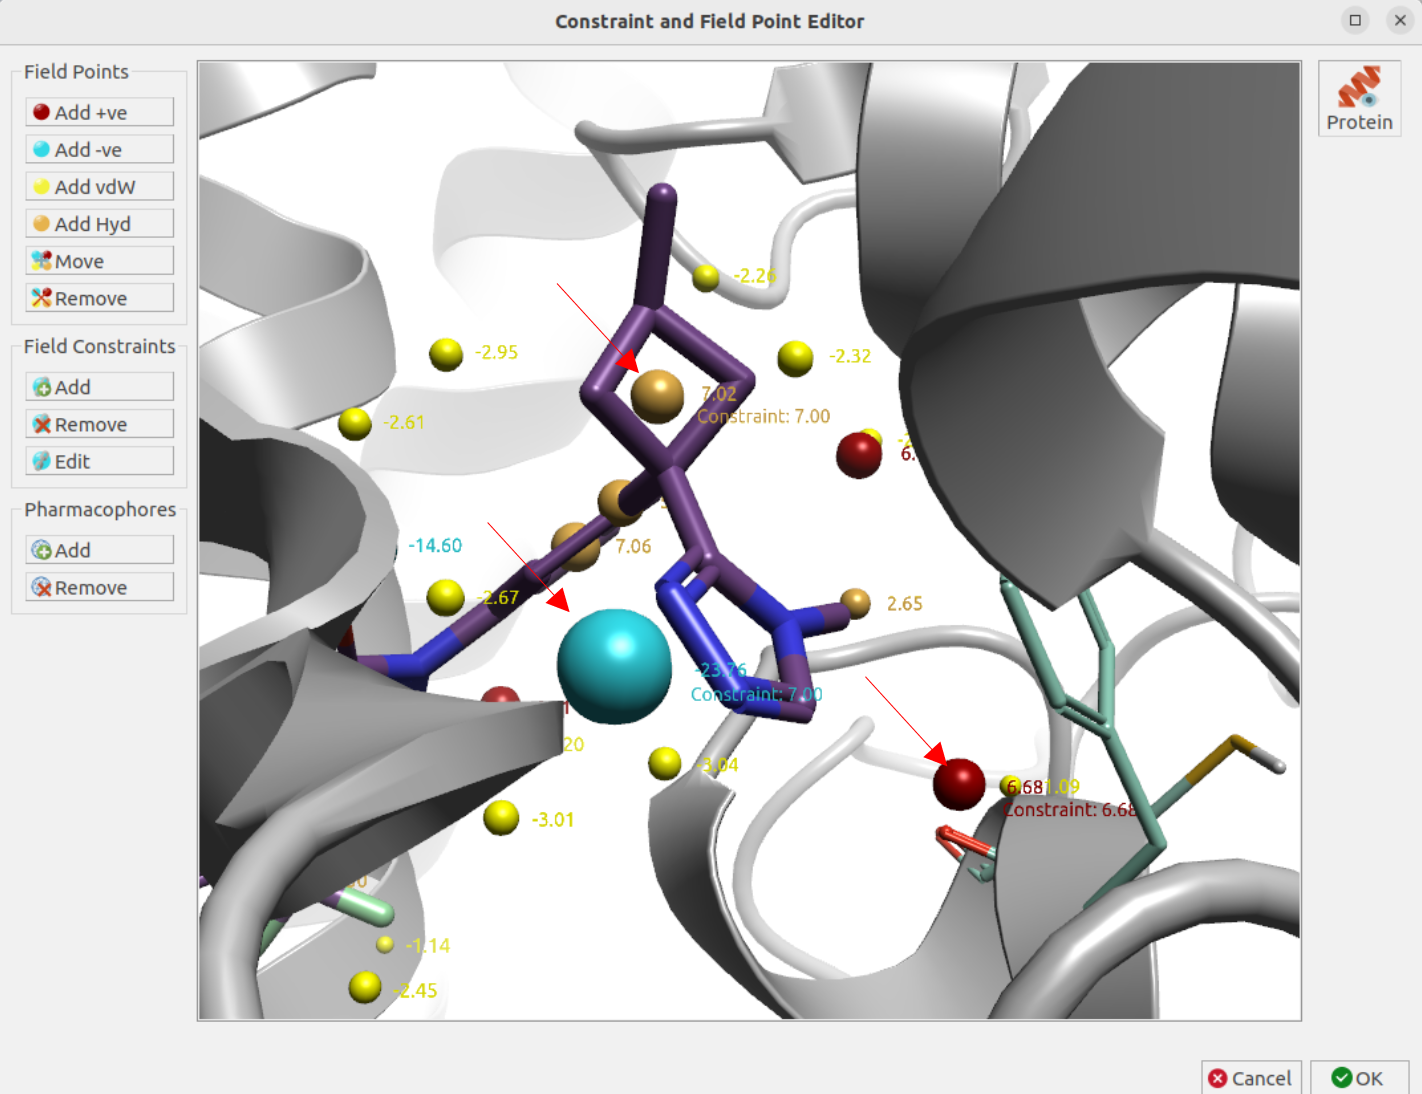Click Remove under Field Constraints
This screenshot has height=1094, width=1422.
tap(99, 424)
